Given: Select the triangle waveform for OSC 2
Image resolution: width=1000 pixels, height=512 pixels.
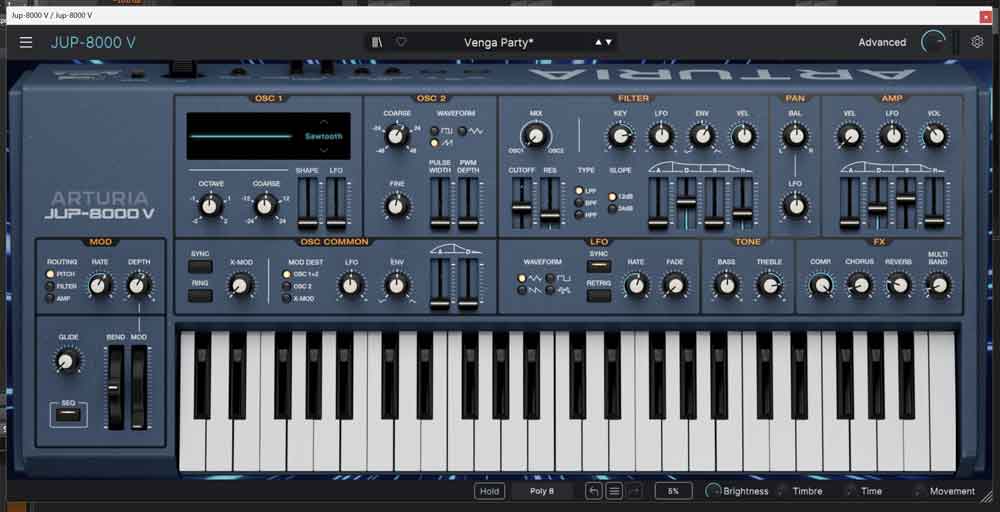Looking at the screenshot, I should point(463,131).
